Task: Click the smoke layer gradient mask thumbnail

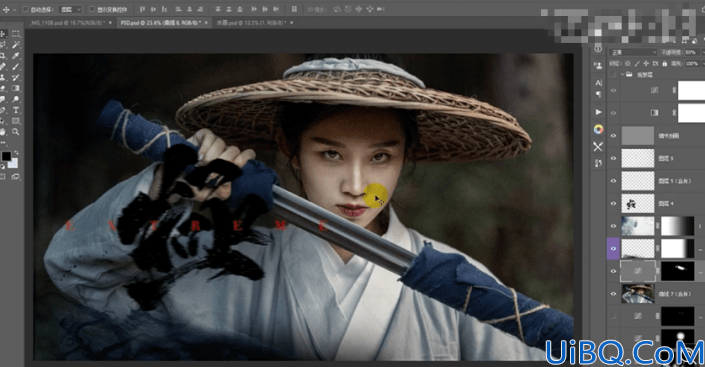Action: point(678,226)
